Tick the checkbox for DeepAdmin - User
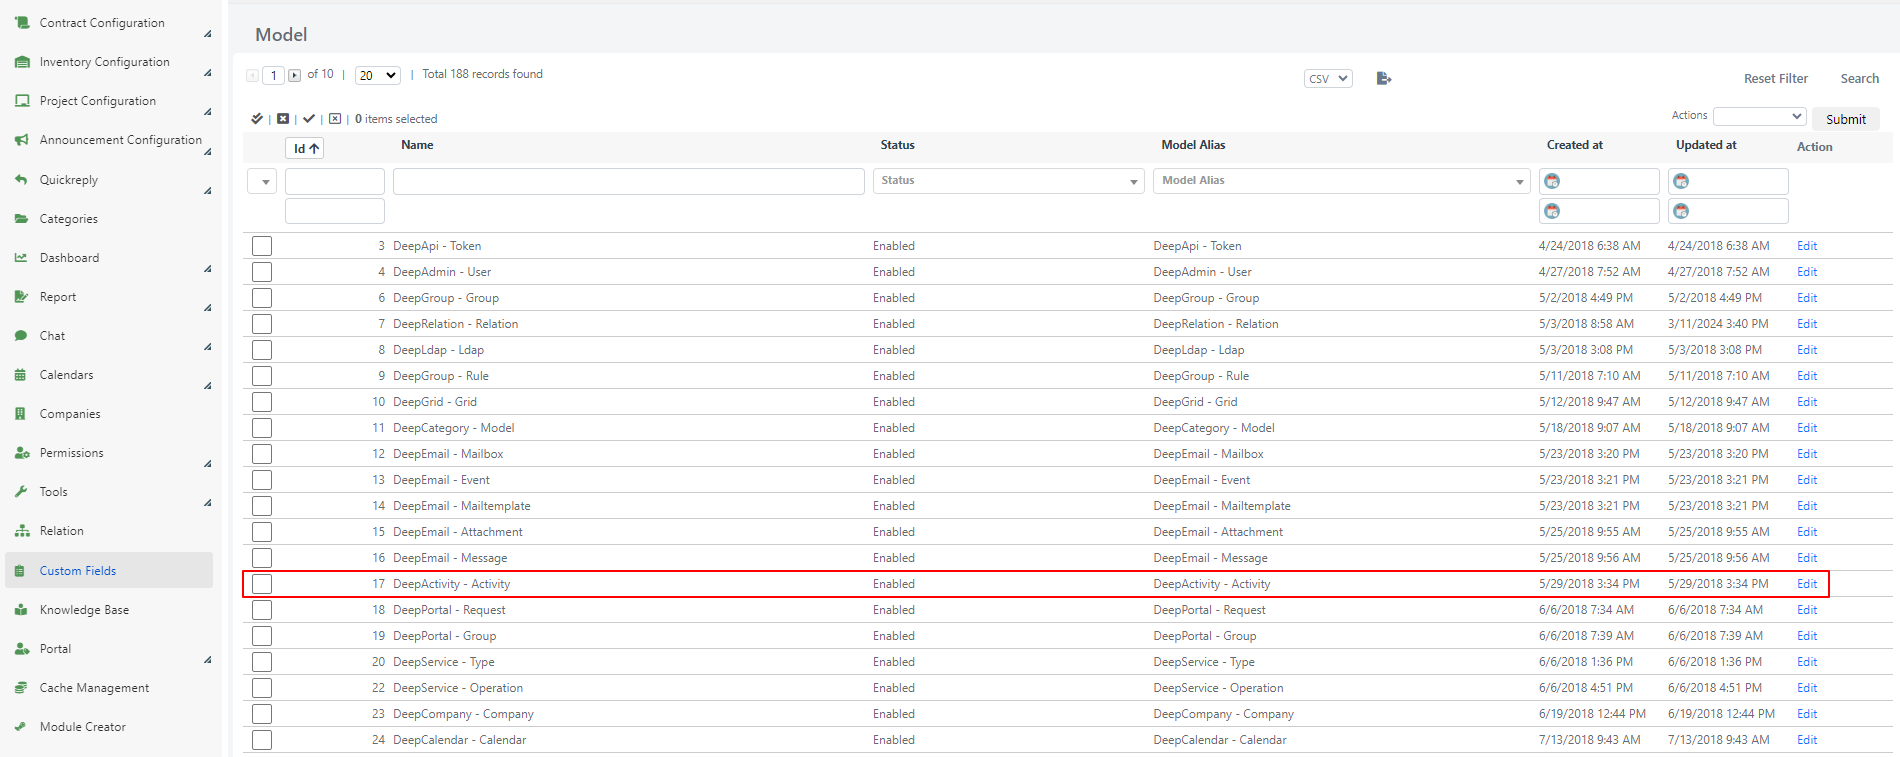The image size is (1900, 757). [262, 272]
